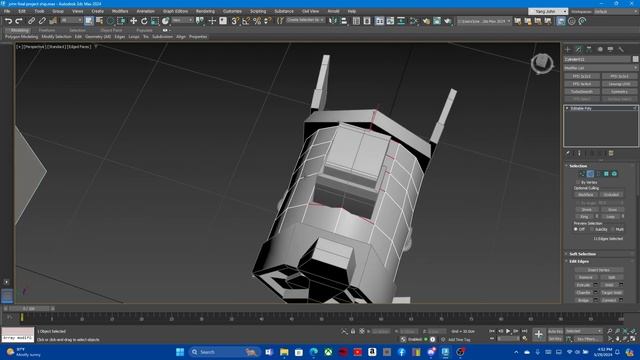Screen dimensions: 640x360
Task: Click the Grow selection button
Action: click(x=612, y=209)
